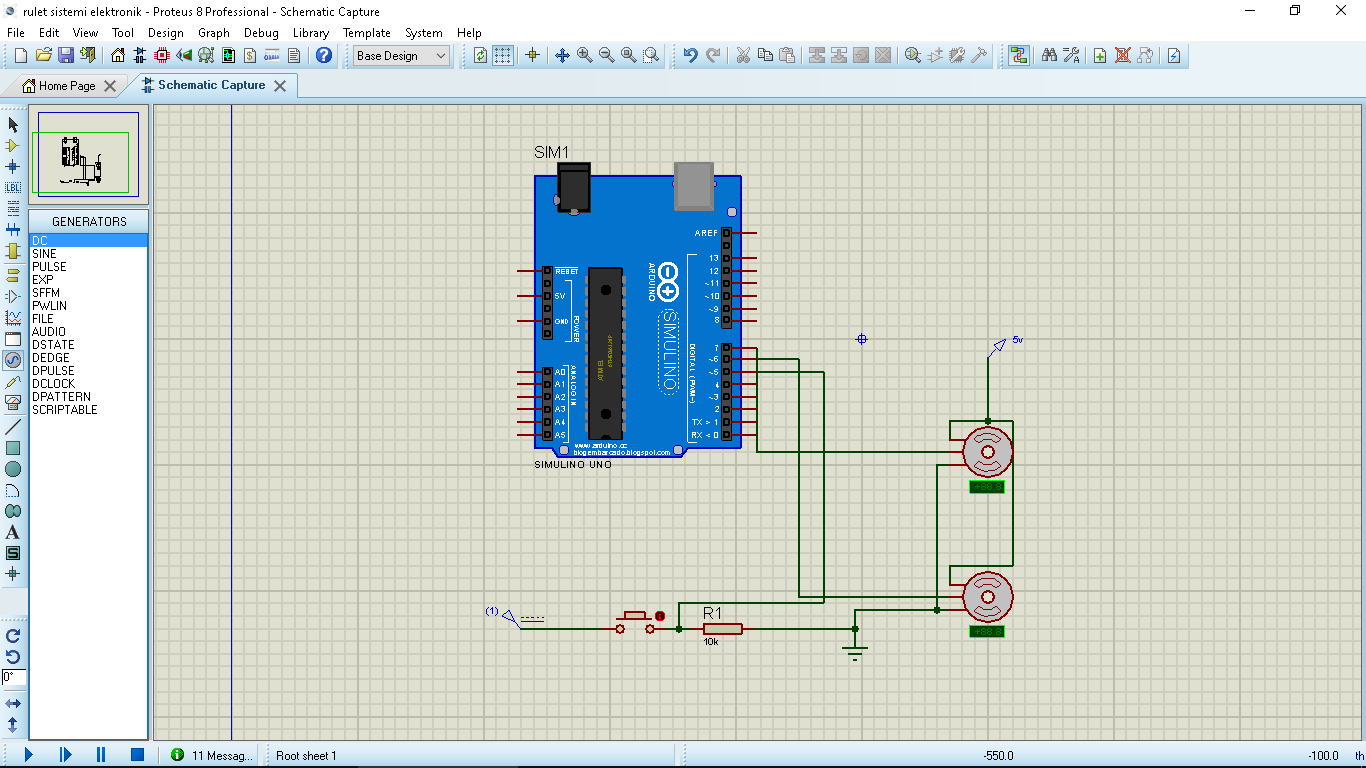The width and height of the screenshot is (1366, 768).
Task: Open a project using the folder icon
Action: [43, 56]
